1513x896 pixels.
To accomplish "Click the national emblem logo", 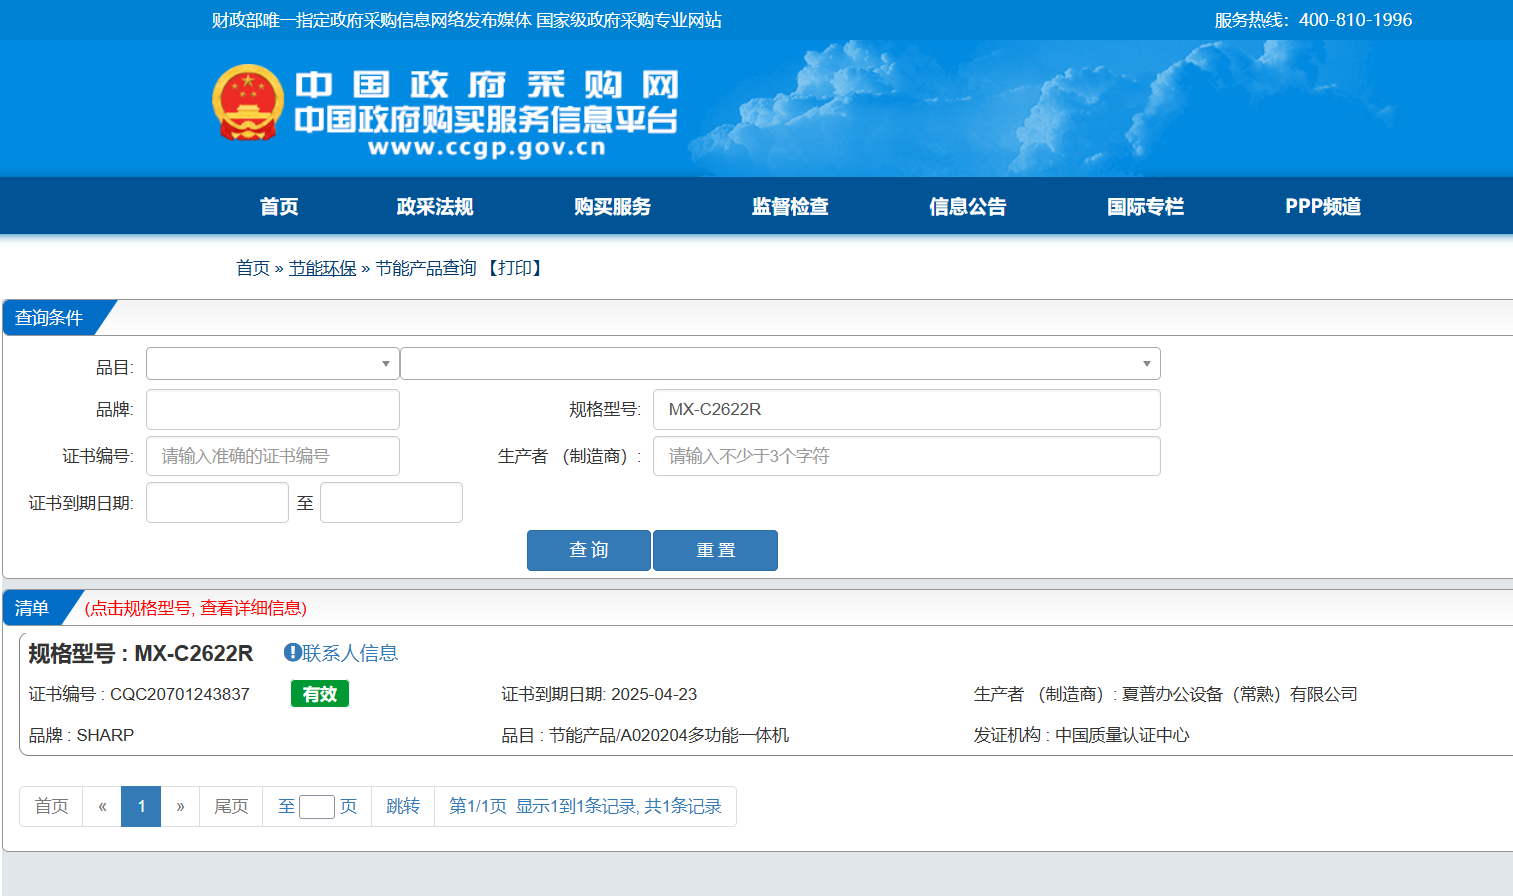I will (248, 103).
